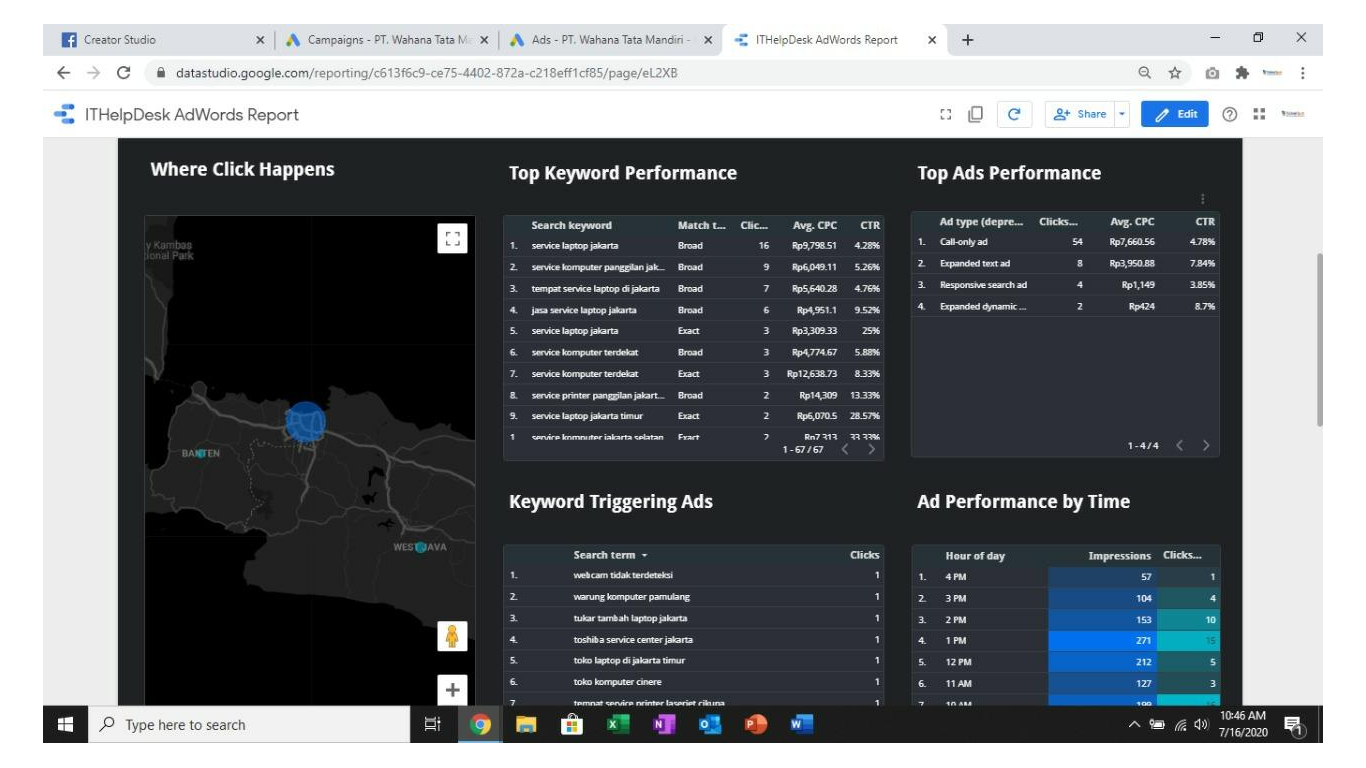
Task: Click the Edit button
Action: point(1175,114)
